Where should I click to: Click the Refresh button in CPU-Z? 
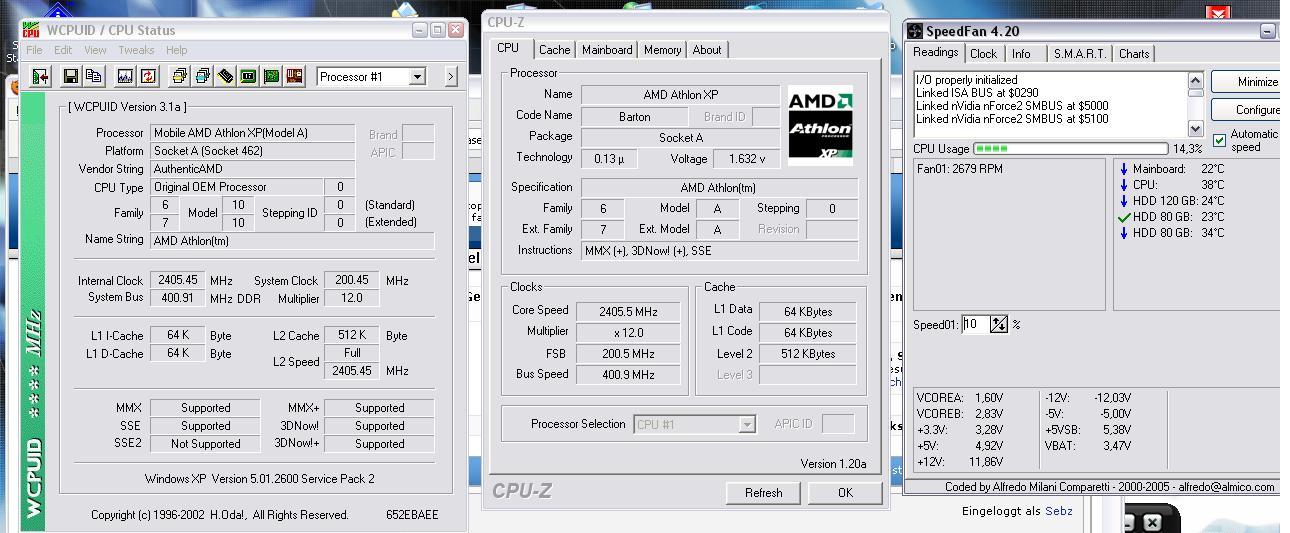coord(764,492)
